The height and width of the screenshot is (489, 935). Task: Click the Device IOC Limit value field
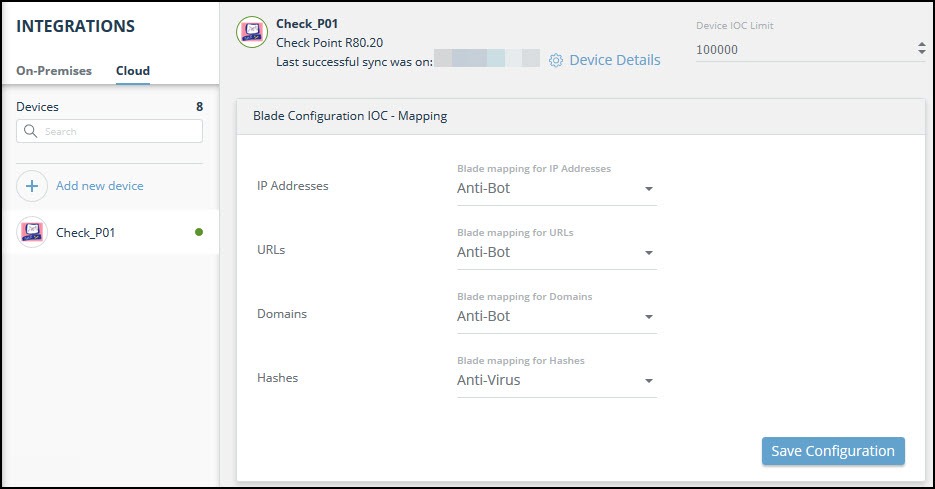point(800,48)
